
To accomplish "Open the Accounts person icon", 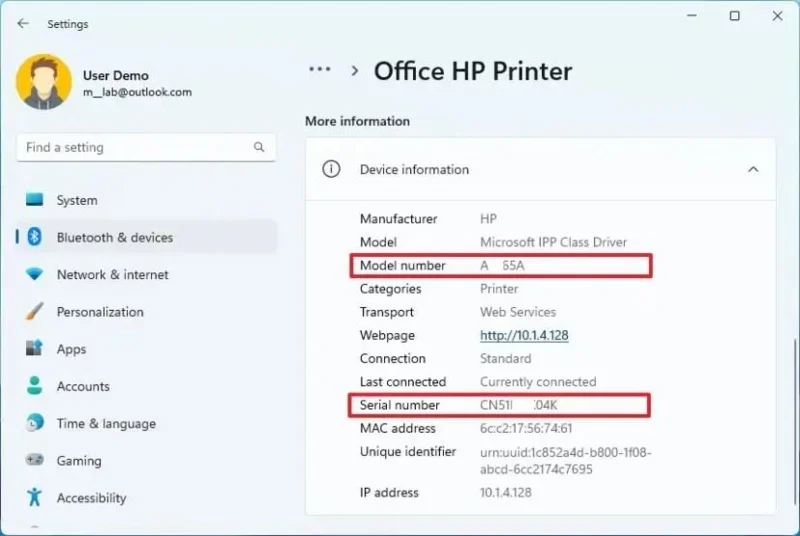I will [x=35, y=386].
